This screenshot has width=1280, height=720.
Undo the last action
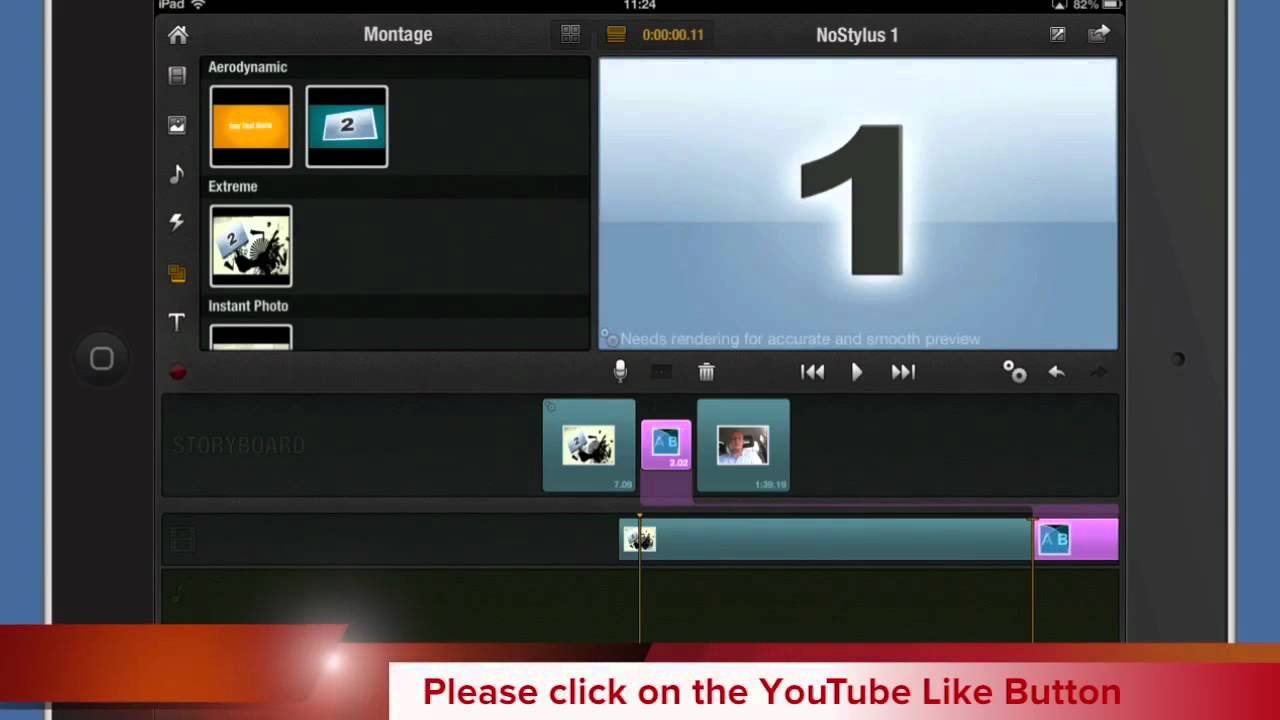pos(1056,372)
